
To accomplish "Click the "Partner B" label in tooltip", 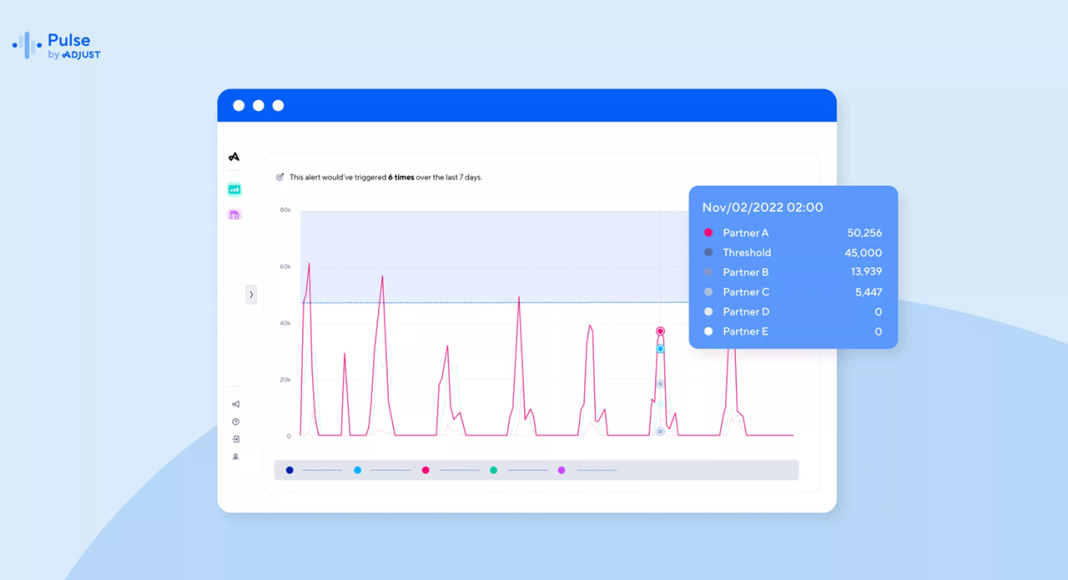I will 746,272.
